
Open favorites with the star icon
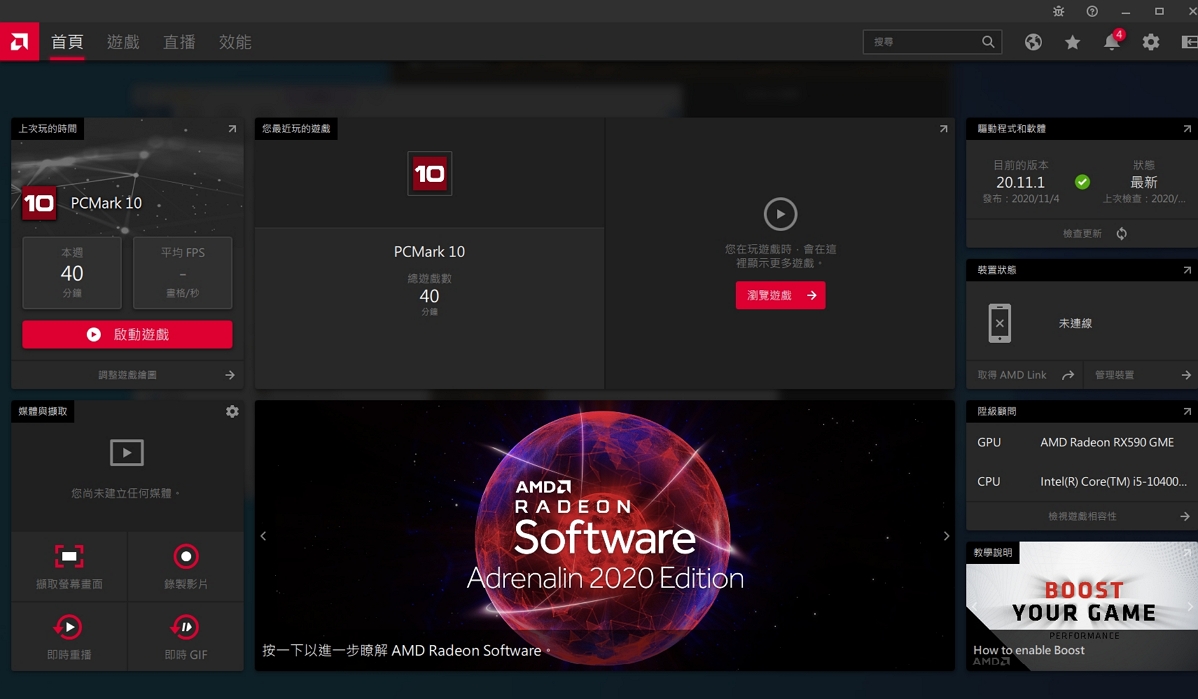click(x=1073, y=42)
